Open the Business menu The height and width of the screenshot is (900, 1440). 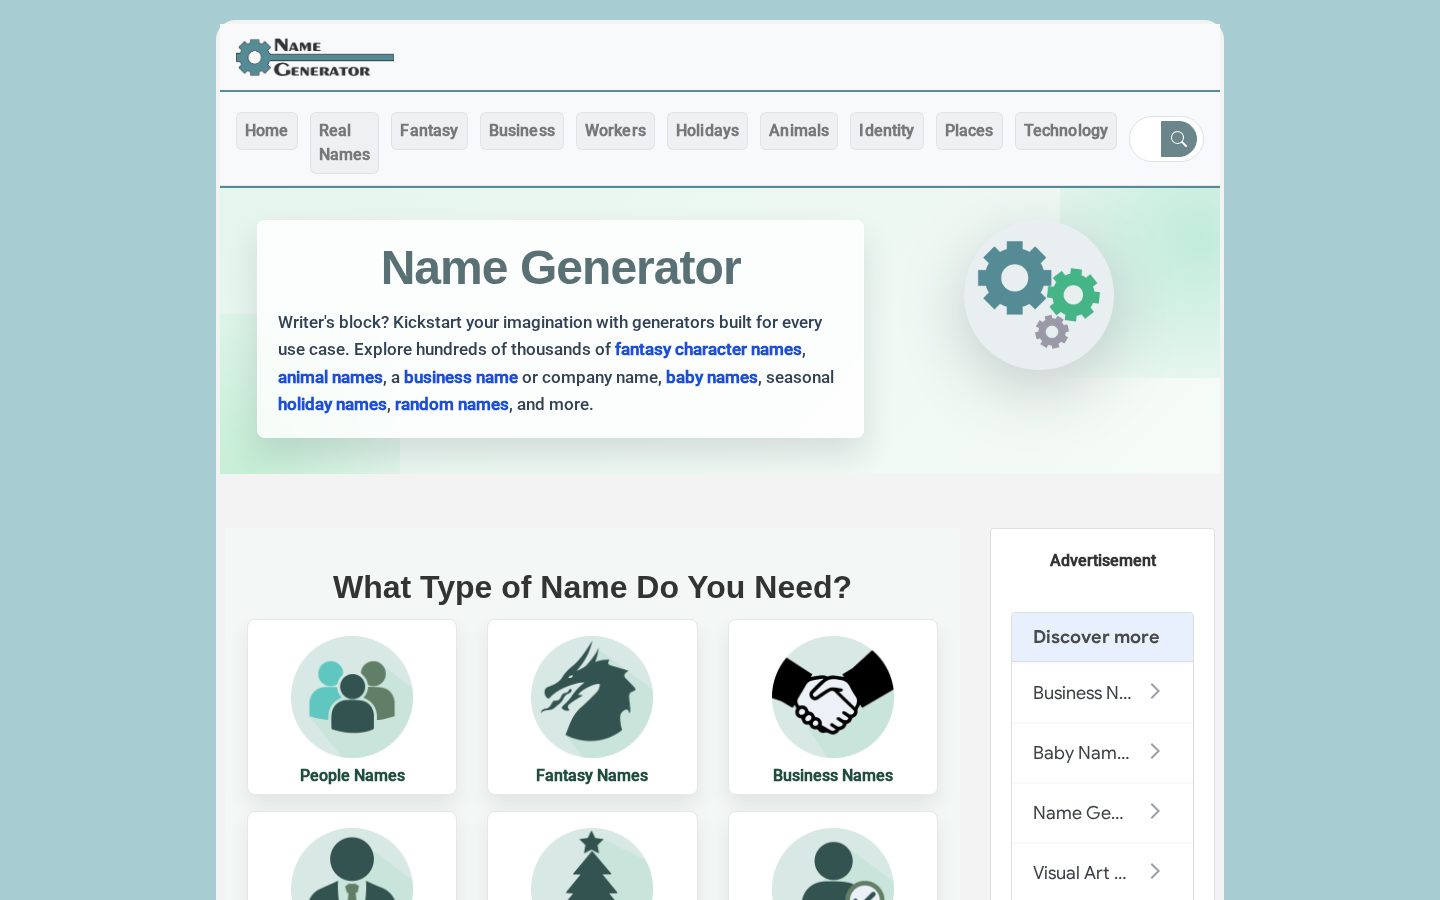522,131
